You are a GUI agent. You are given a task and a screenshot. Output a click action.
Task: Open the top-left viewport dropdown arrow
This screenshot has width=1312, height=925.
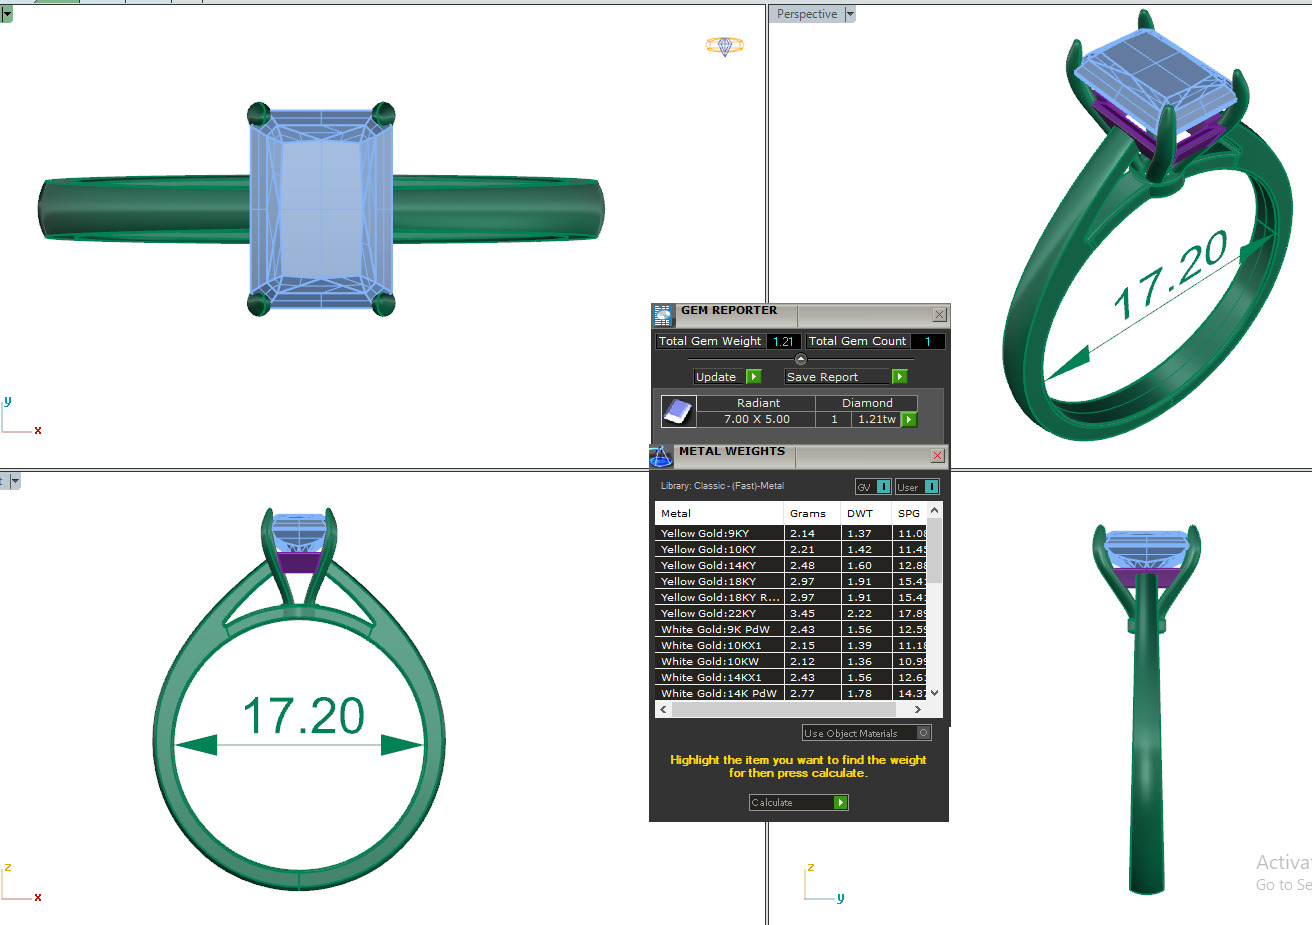tap(6, 14)
